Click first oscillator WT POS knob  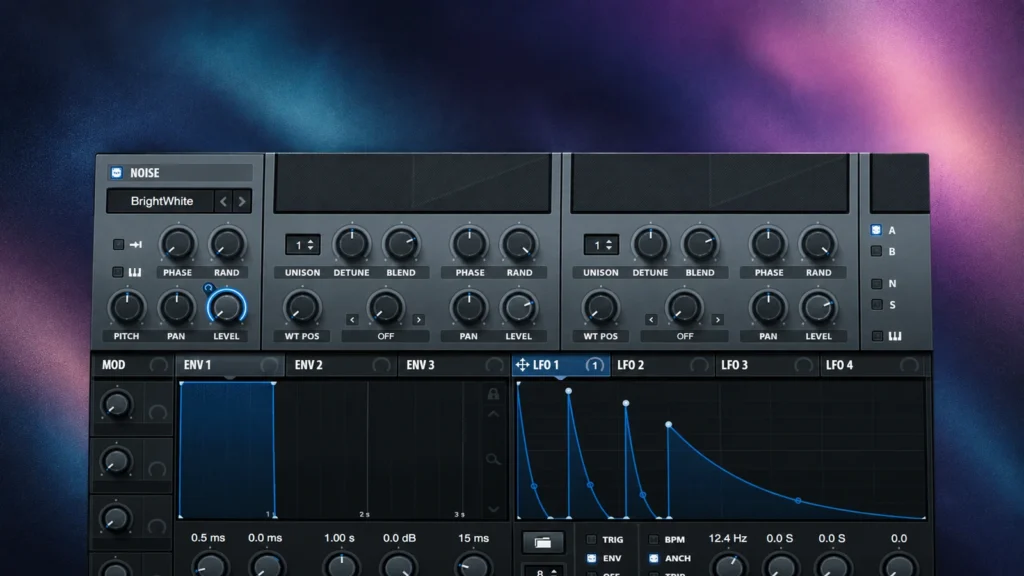point(302,307)
